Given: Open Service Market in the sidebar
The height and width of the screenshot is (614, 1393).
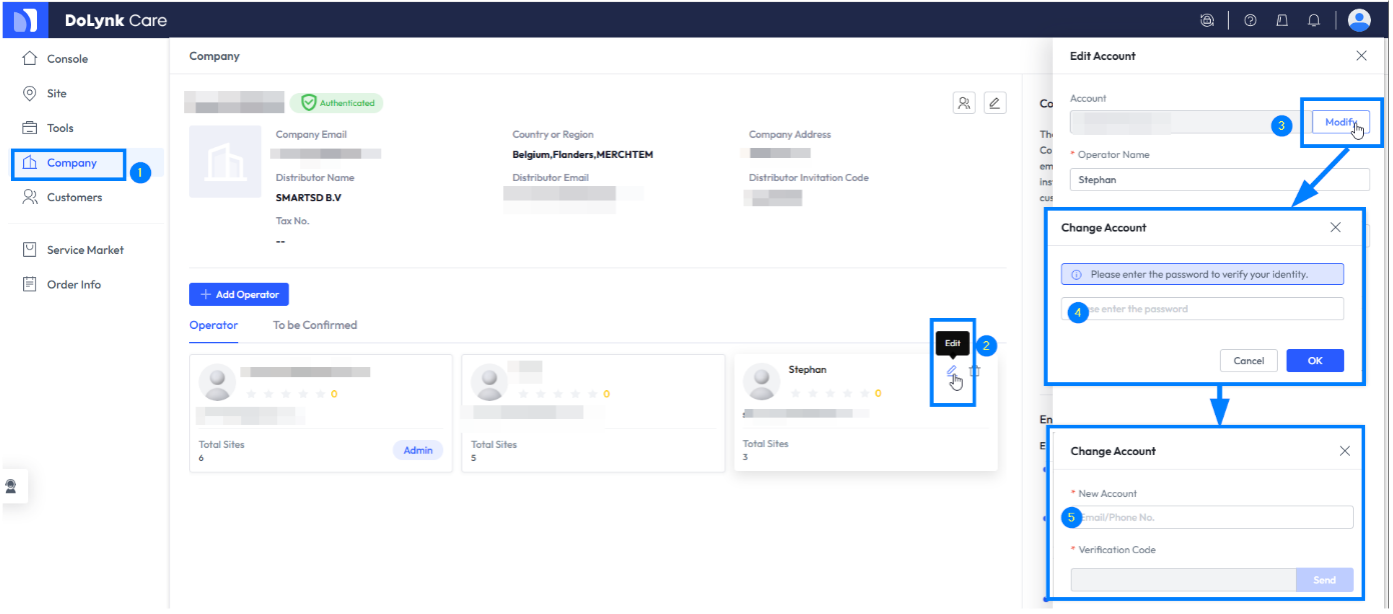Looking at the screenshot, I should [85, 250].
